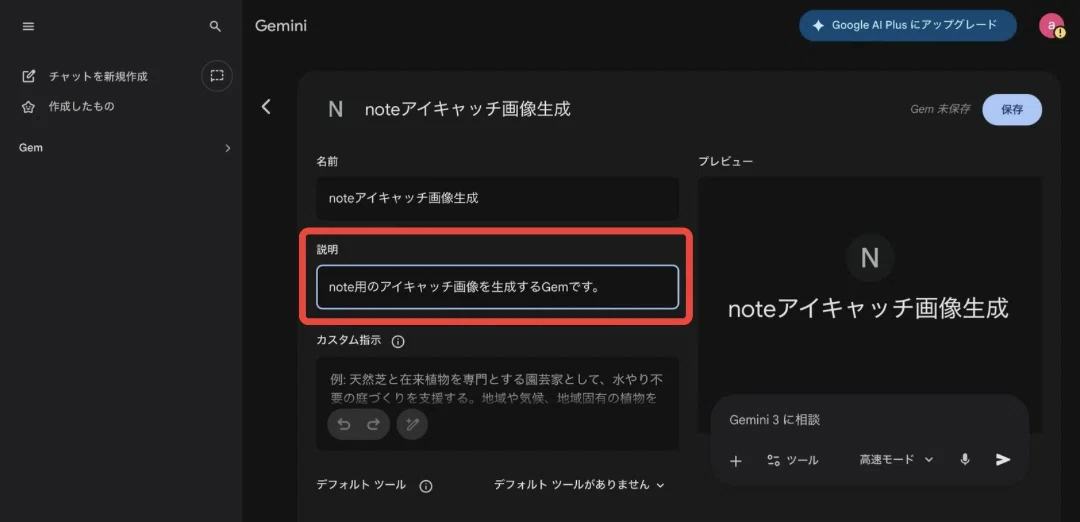
Task: Click the microphone voice input icon
Action: click(x=965, y=460)
